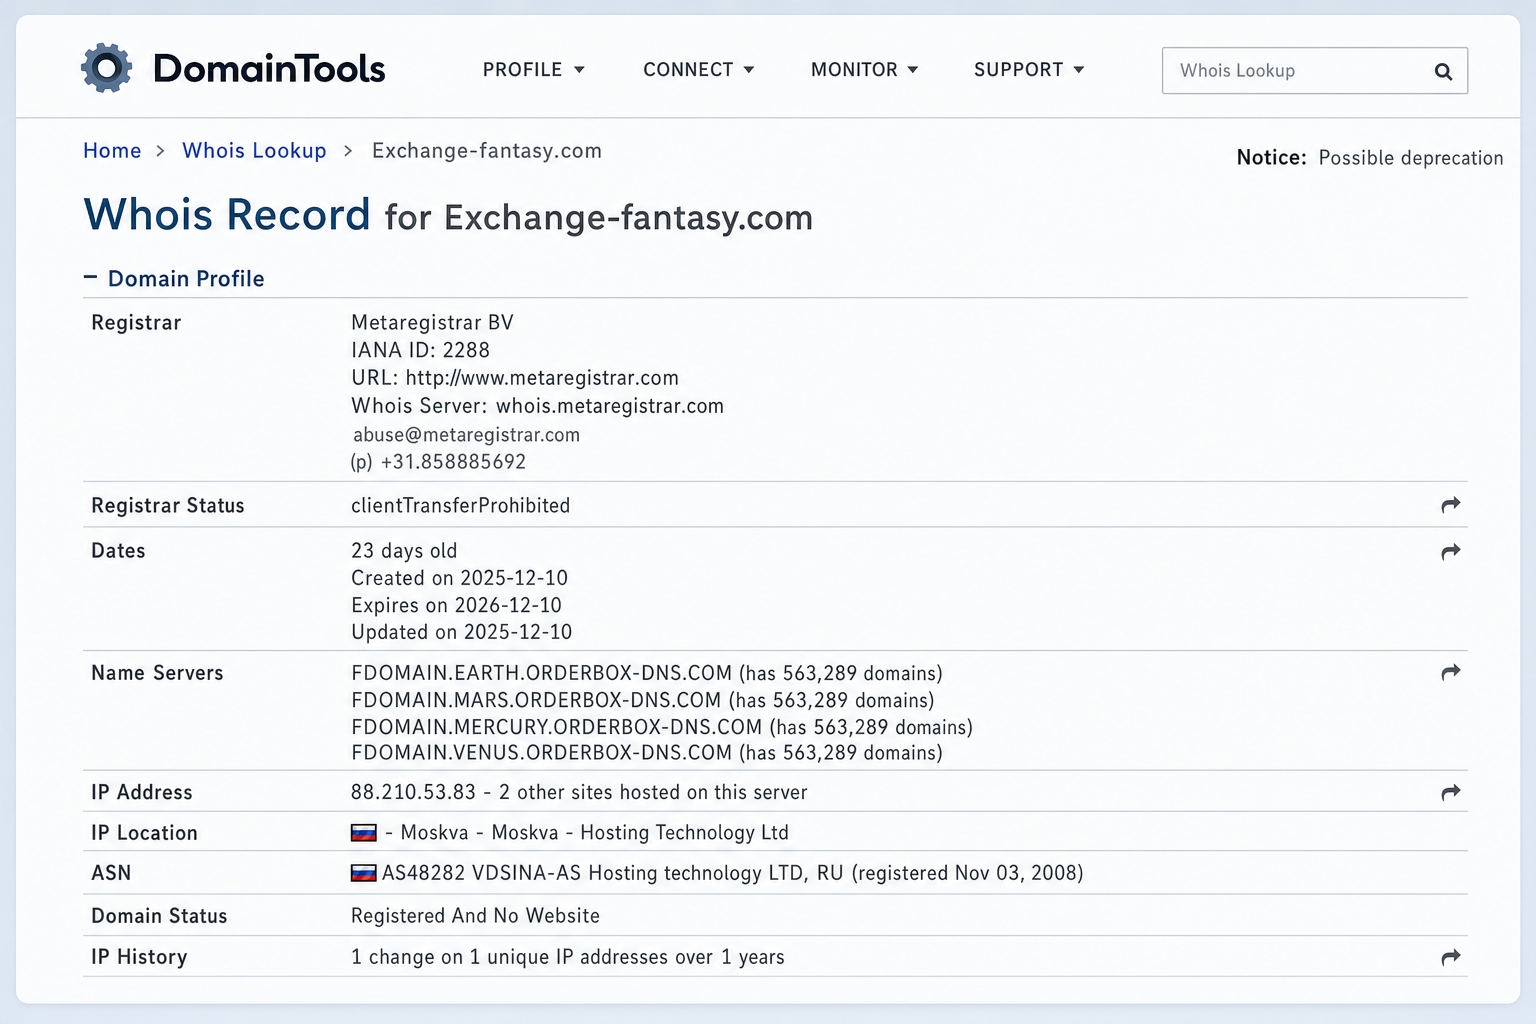This screenshot has height=1024, width=1536.
Task: Click Russian flag icon in IP Location row
Action: click(x=364, y=832)
